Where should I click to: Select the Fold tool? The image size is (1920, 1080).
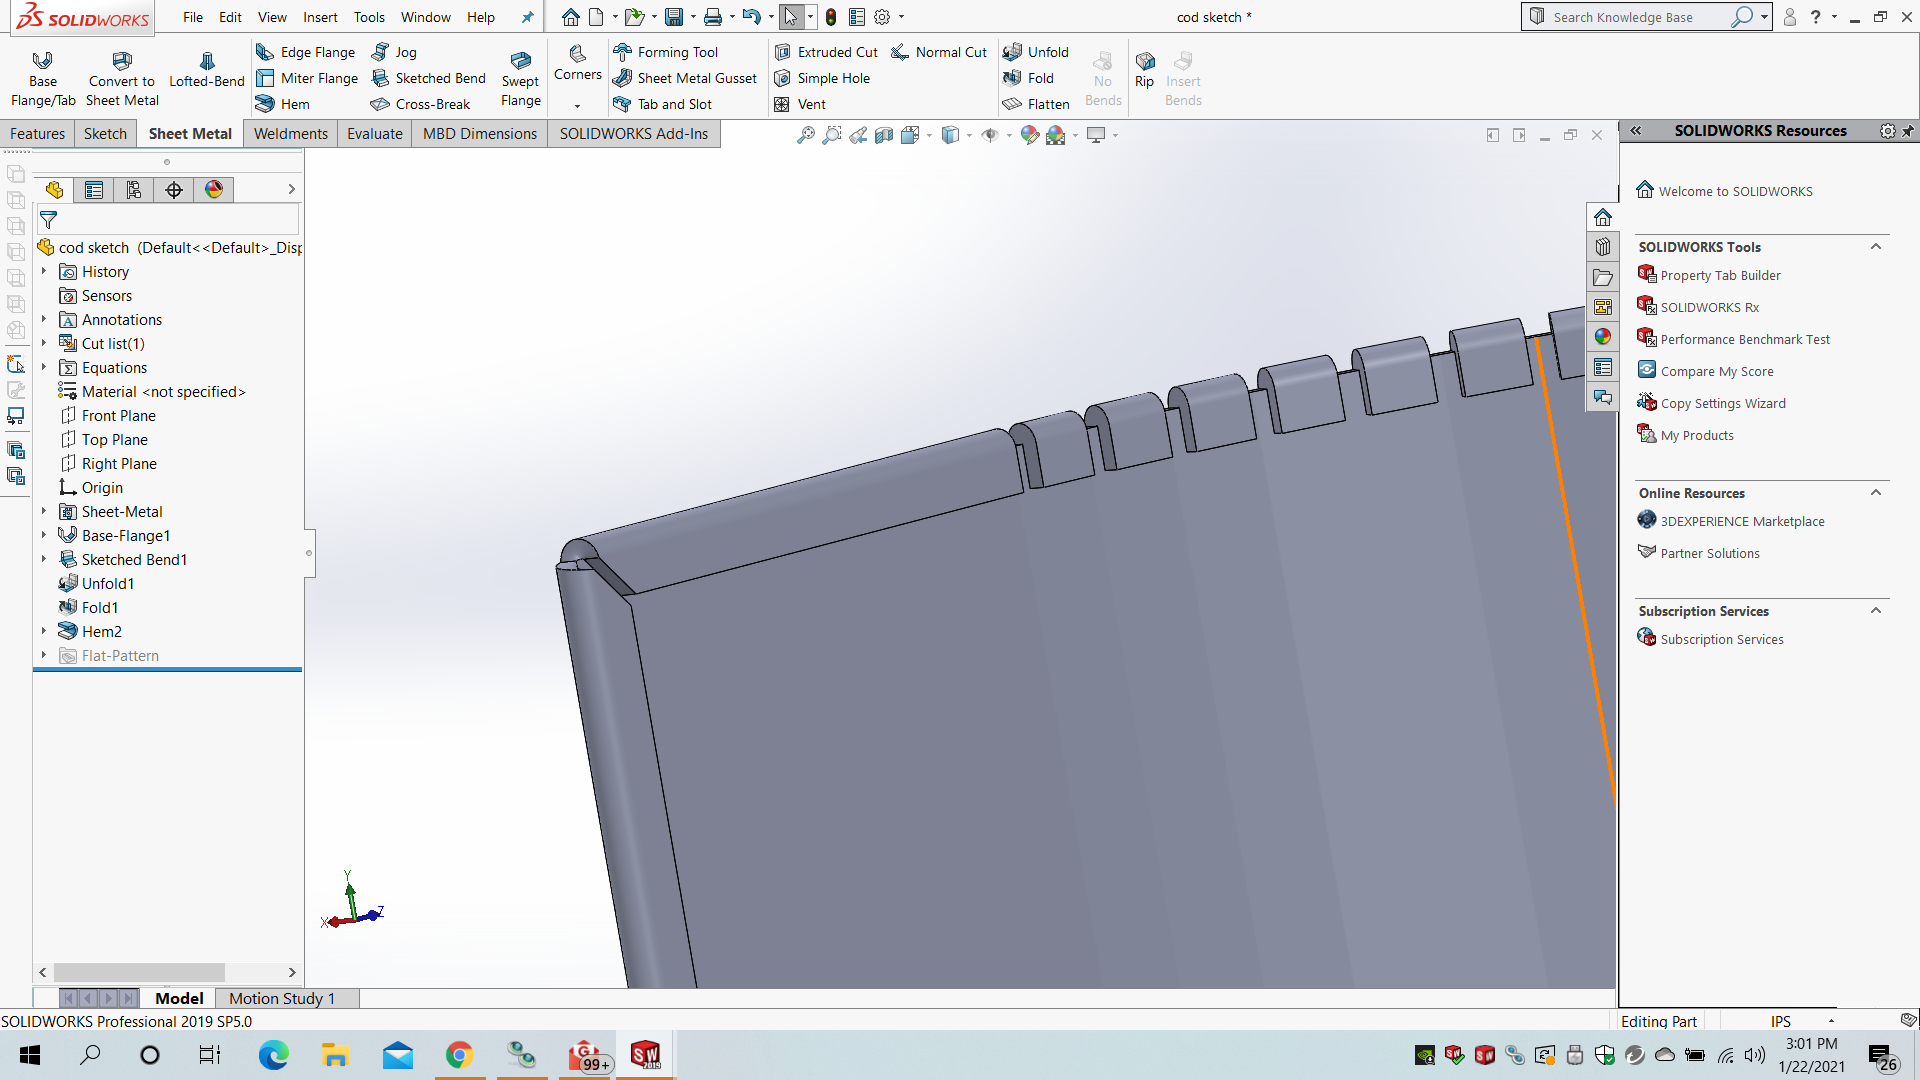(1028, 78)
